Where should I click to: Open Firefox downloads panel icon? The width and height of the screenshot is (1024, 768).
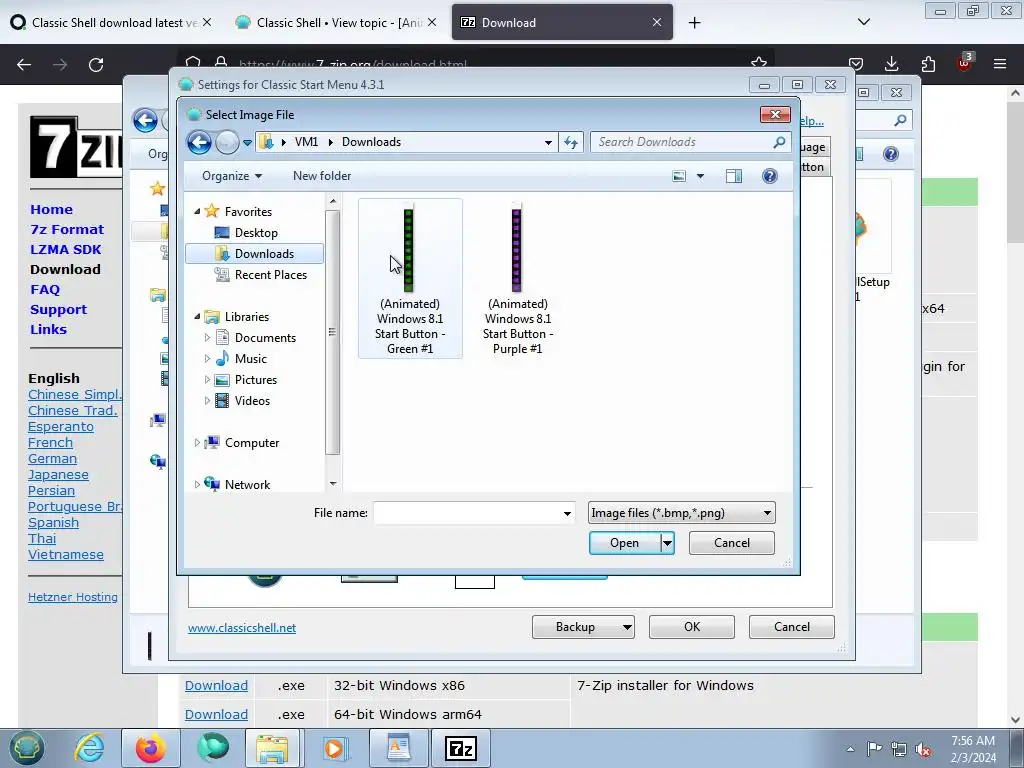point(891,64)
